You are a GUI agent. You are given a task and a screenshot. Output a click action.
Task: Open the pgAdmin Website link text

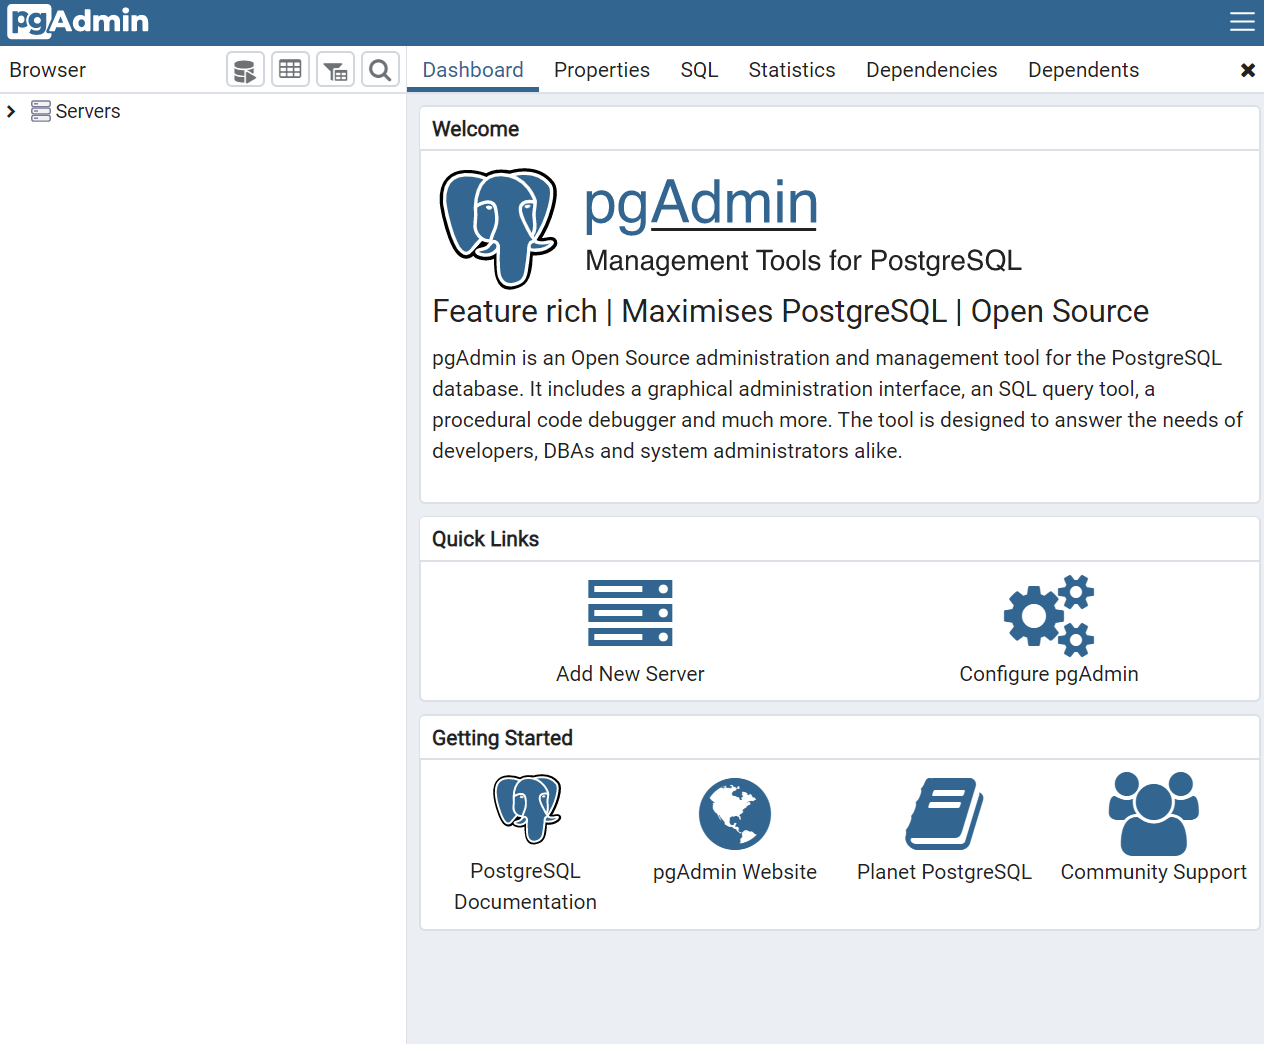pos(735,872)
